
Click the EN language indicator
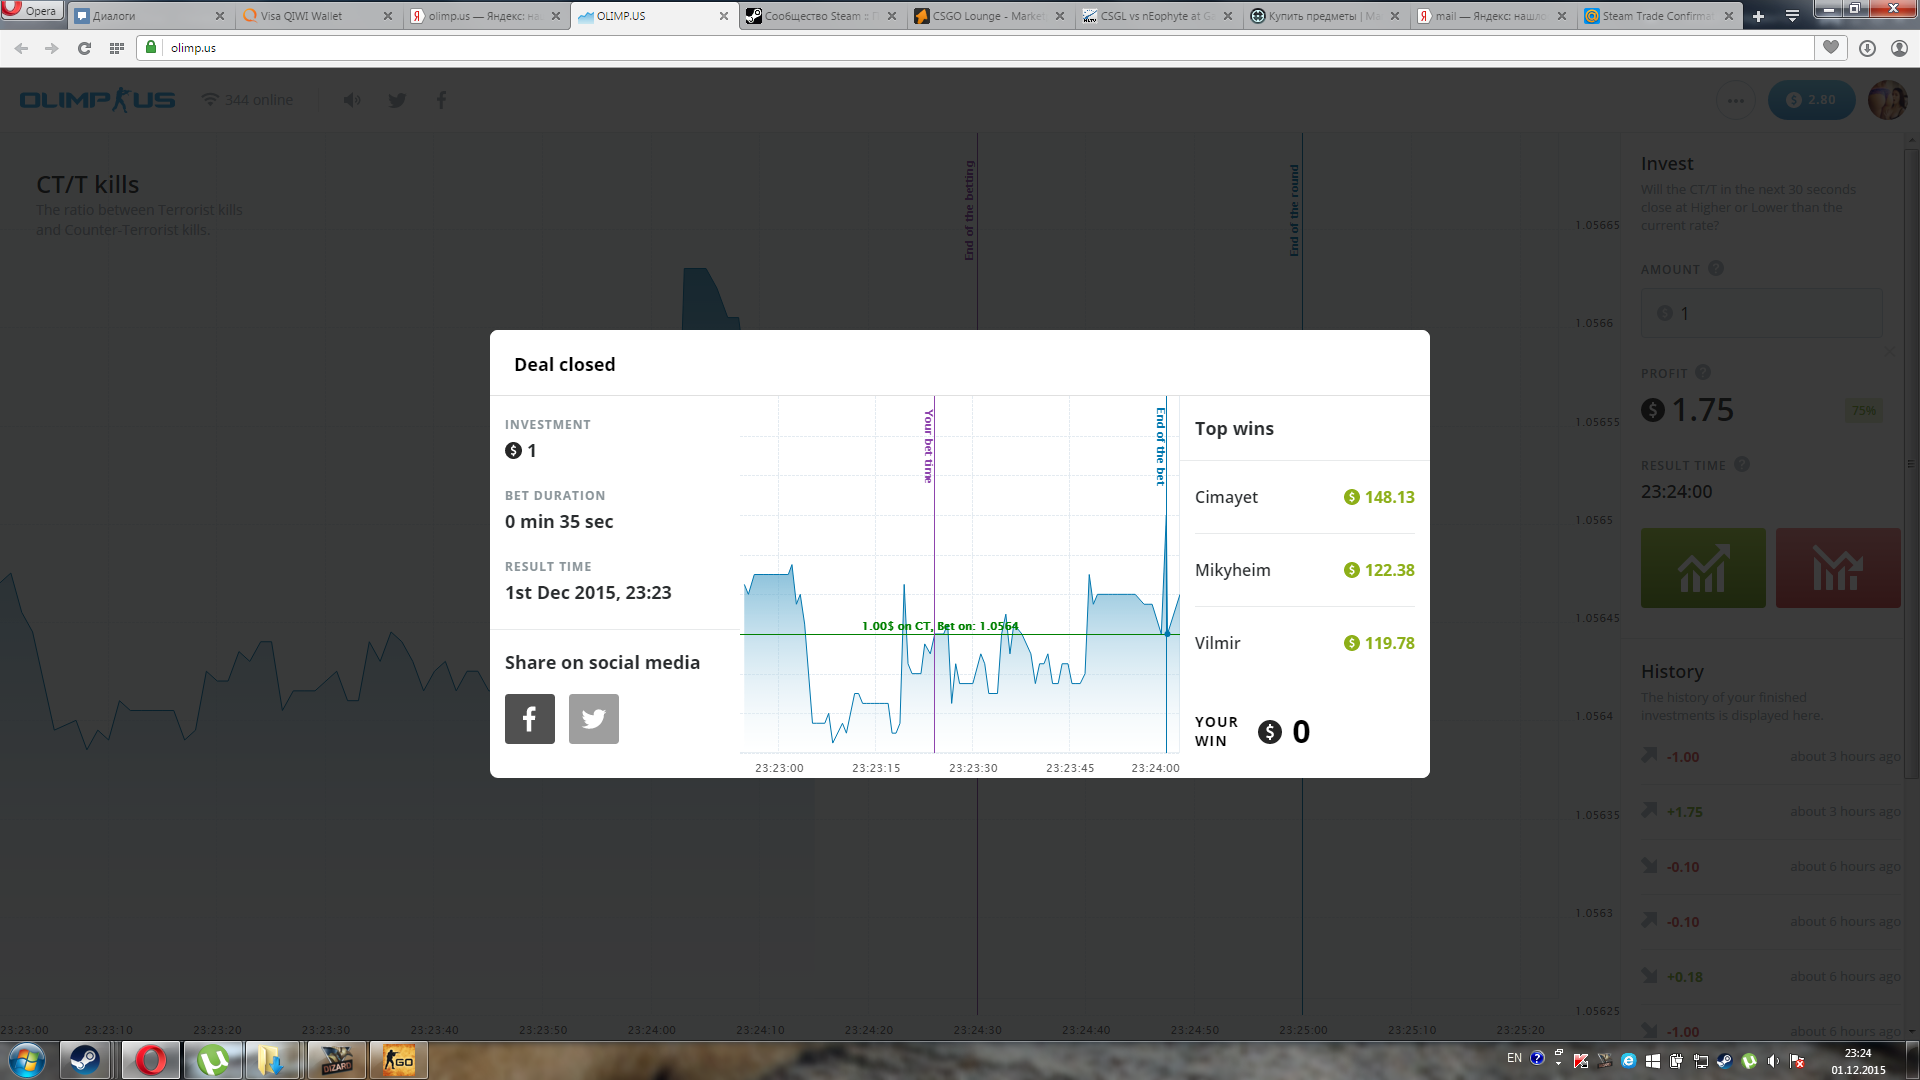pos(1514,1058)
